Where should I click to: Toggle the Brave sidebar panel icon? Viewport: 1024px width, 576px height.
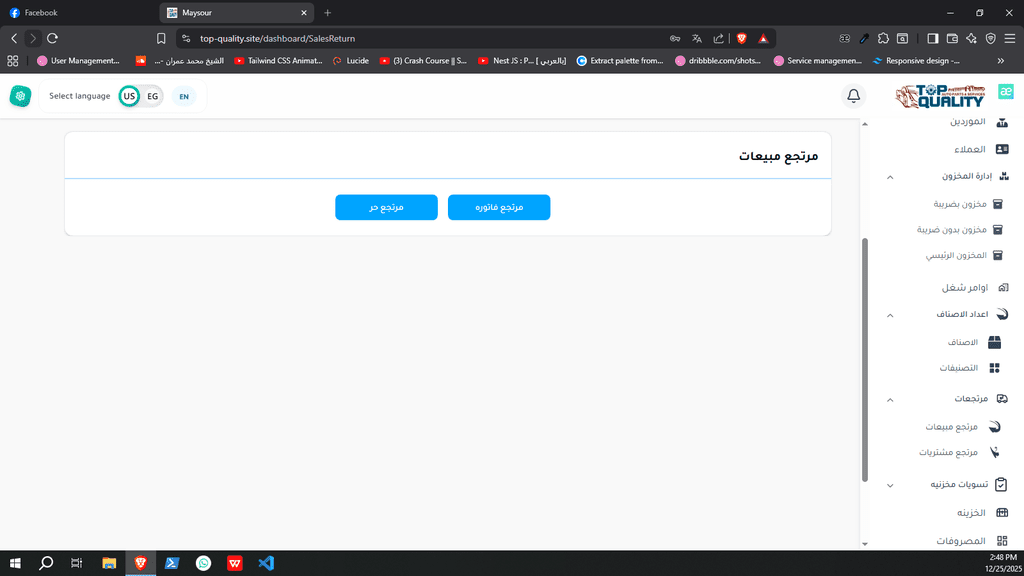(933, 39)
